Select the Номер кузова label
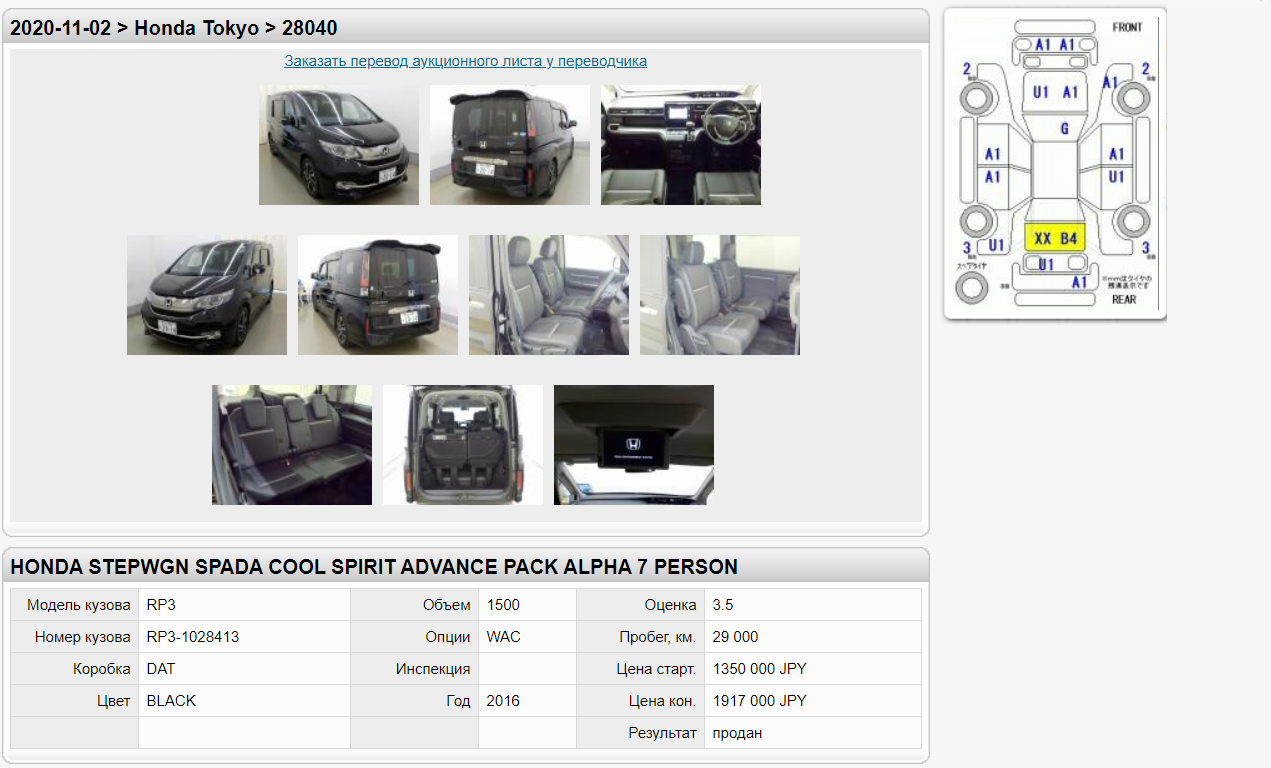The image size is (1271, 768). click(x=83, y=637)
